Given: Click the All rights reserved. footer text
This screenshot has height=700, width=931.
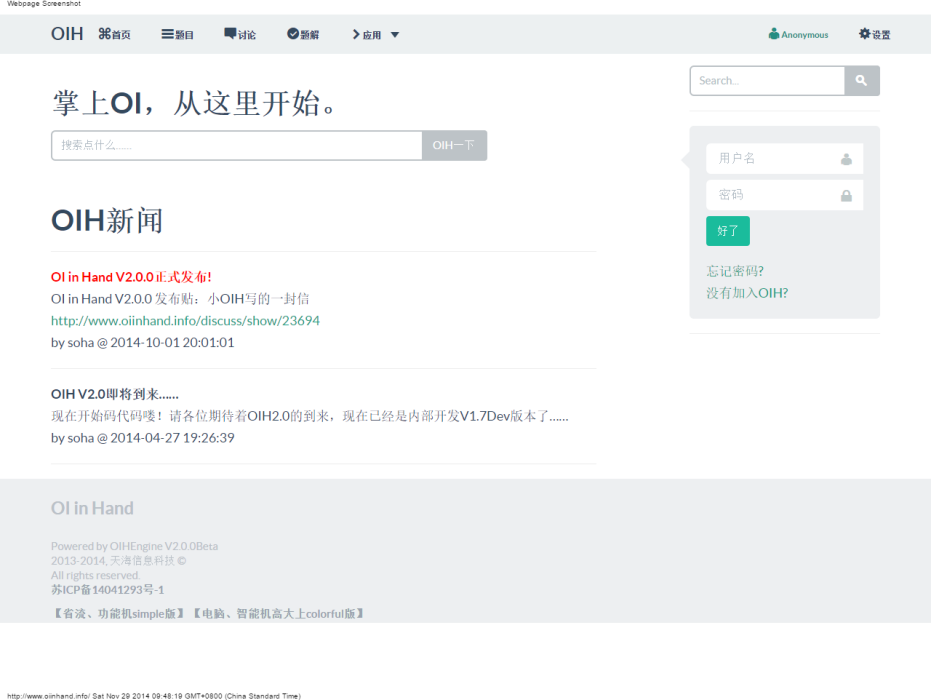Looking at the screenshot, I should [96, 575].
